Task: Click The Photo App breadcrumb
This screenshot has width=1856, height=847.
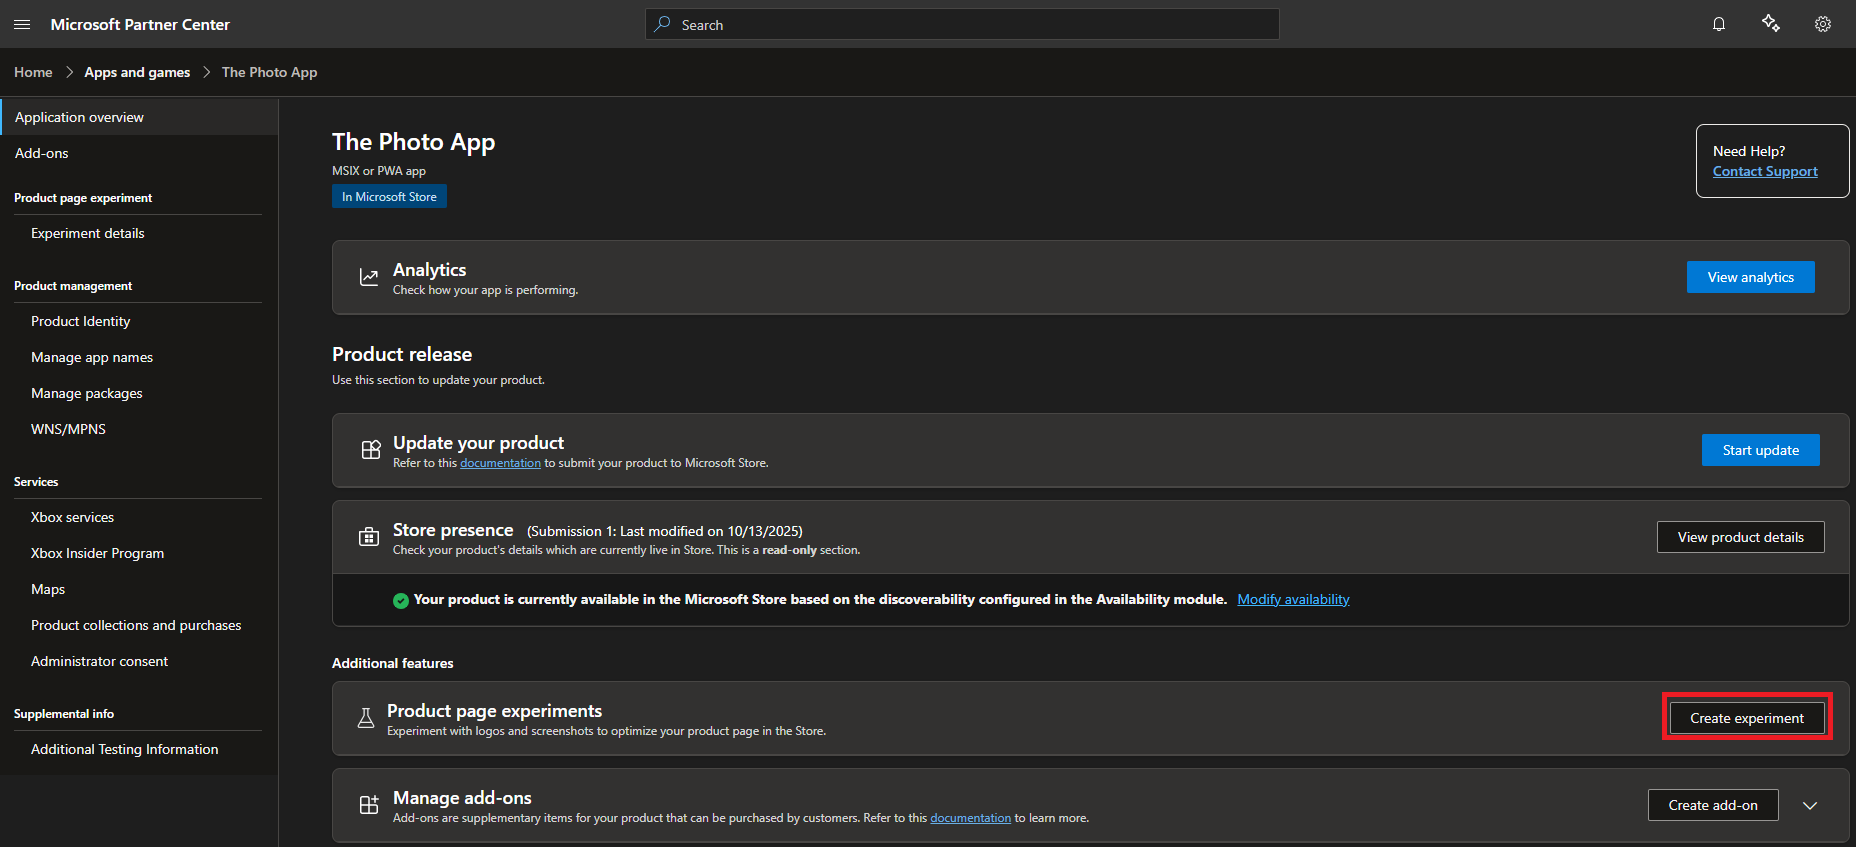Action: point(269,72)
